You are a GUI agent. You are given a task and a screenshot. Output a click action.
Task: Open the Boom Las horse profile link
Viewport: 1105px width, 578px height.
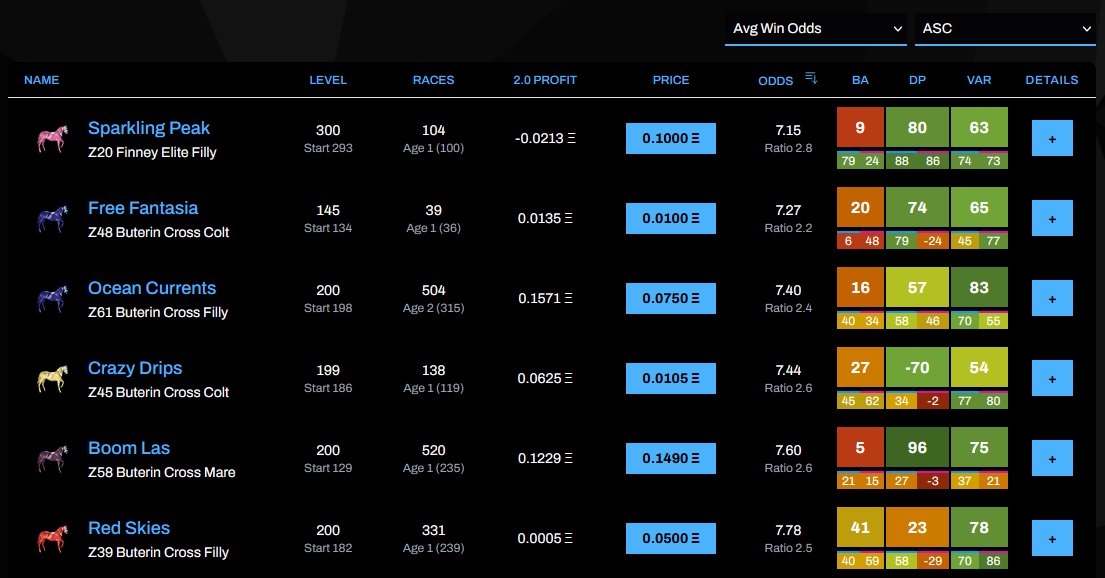129,447
